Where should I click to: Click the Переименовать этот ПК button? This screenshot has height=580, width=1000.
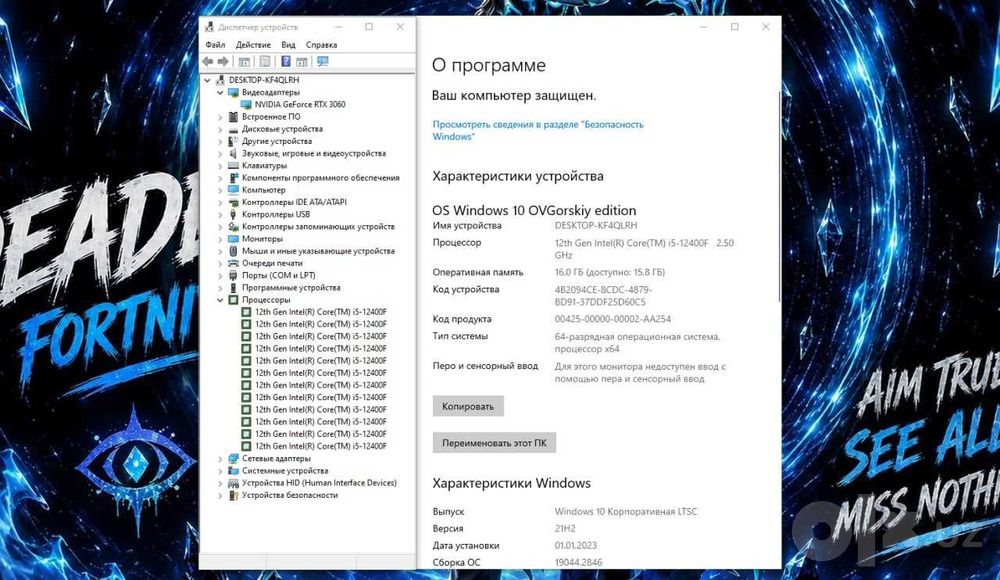coord(494,443)
